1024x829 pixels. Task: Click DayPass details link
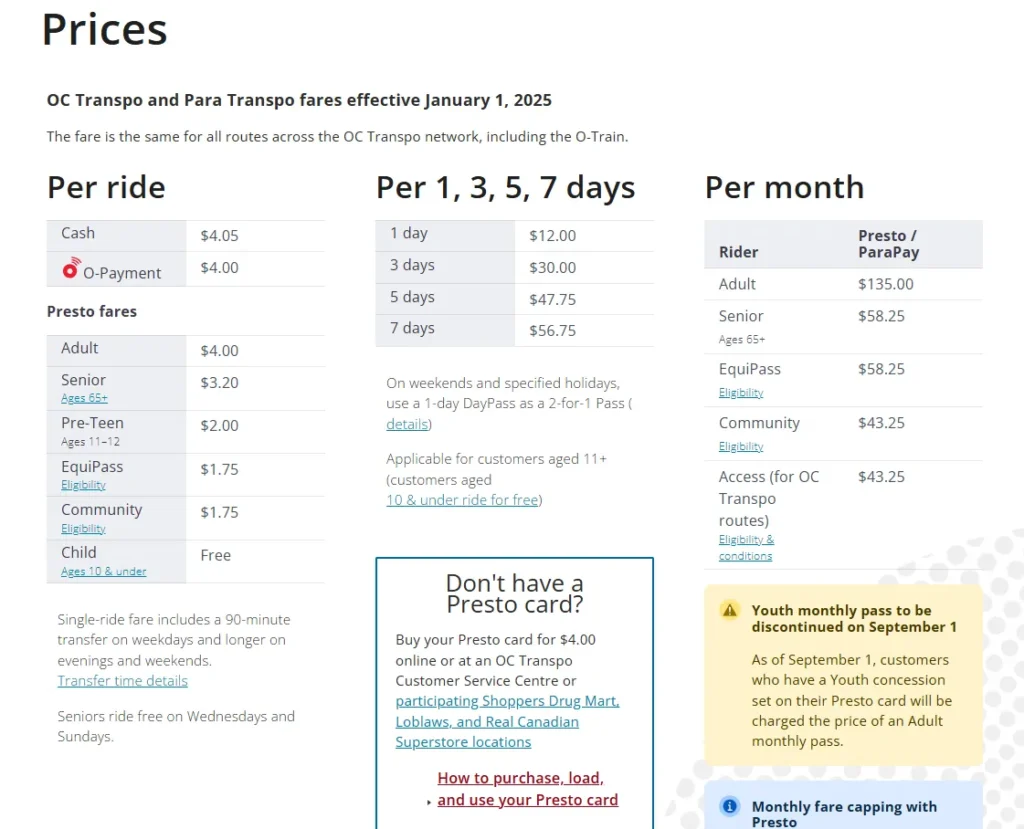tap(407, 424)
